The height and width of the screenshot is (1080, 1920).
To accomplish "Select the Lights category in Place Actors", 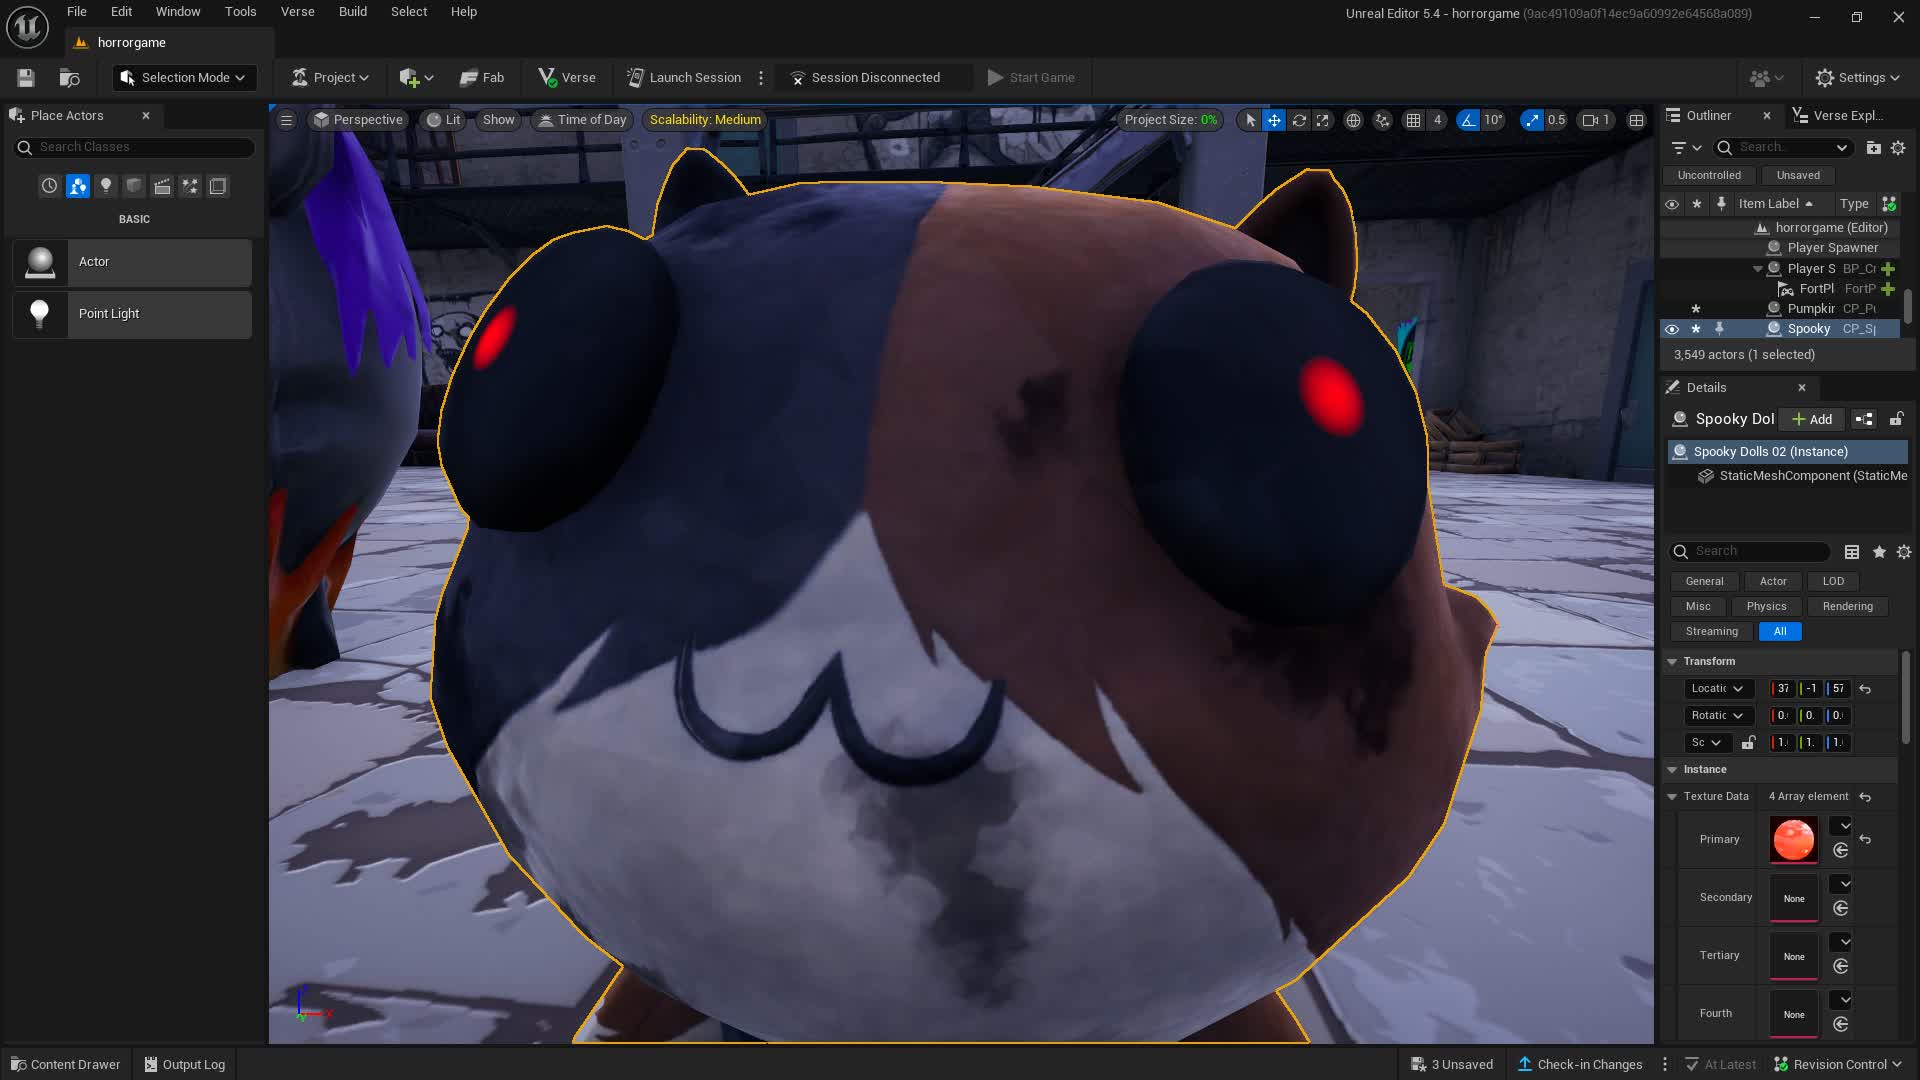I will pyautogui.click(x=105, y=186).
